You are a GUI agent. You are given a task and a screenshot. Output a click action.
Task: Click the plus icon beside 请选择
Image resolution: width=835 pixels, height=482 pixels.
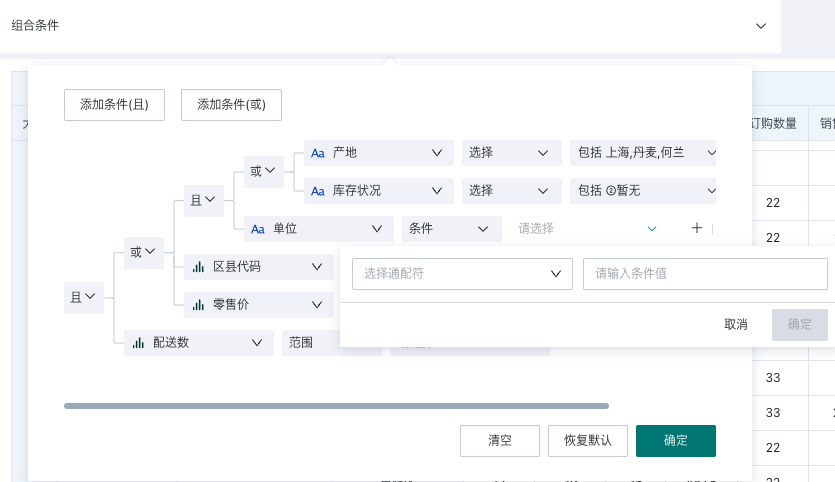tap(697, 228)
